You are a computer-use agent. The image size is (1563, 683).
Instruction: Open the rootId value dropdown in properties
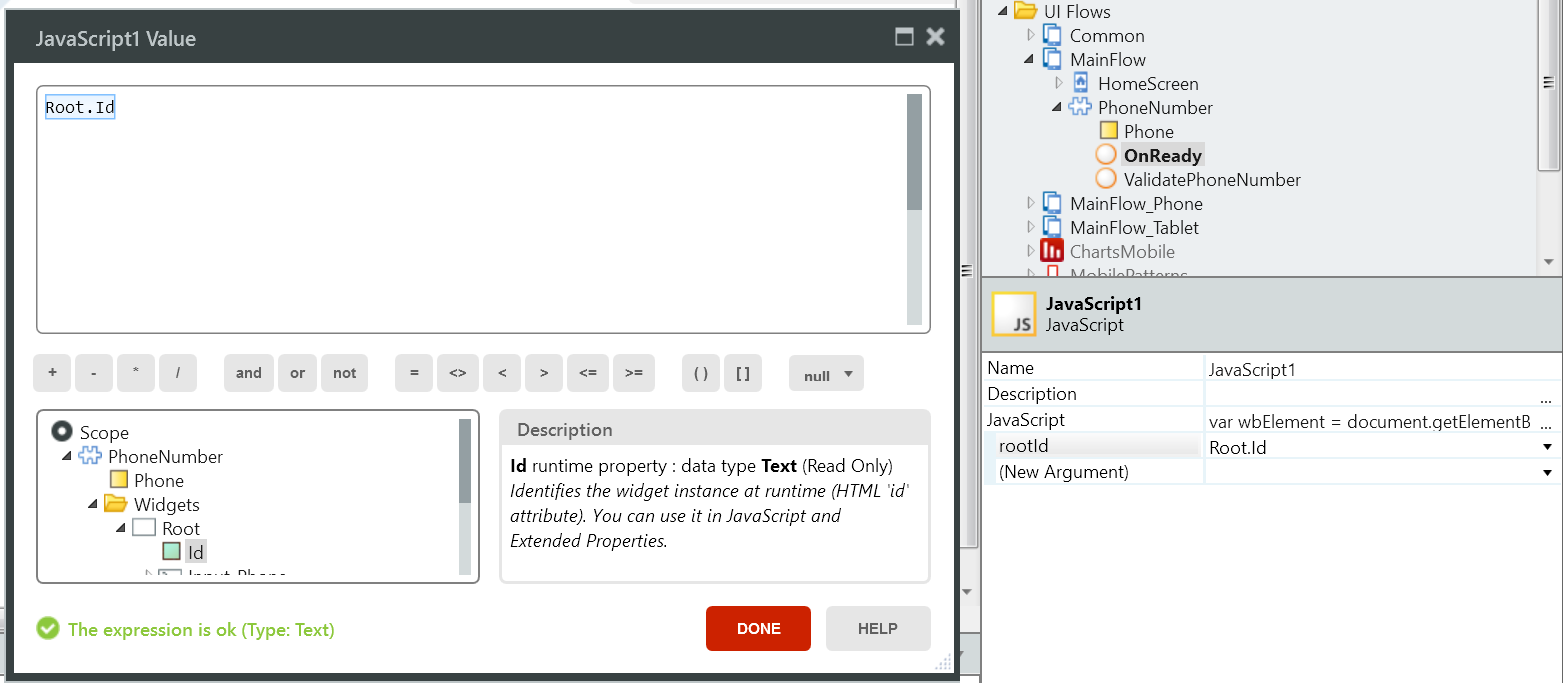pos(1547,447)
